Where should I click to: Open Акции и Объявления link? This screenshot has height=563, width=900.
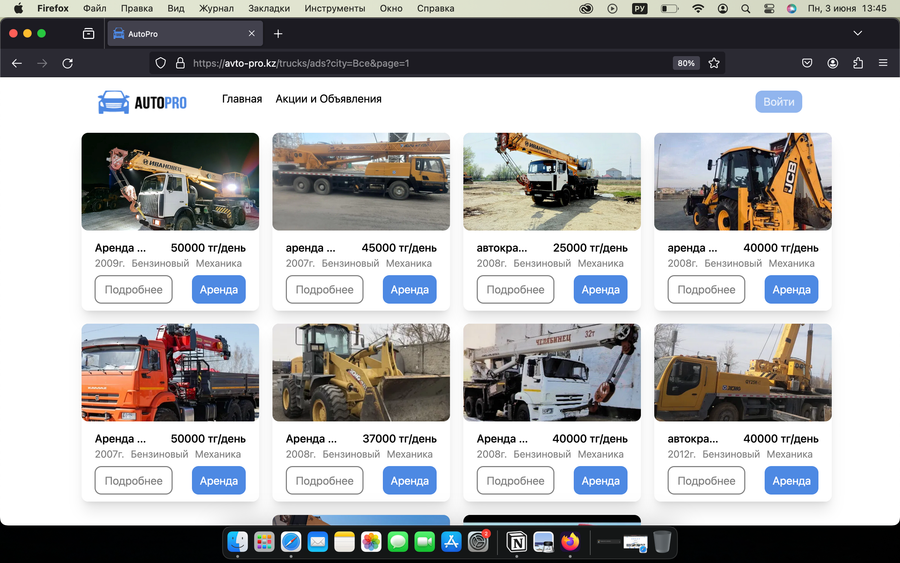tap(328, 99)
